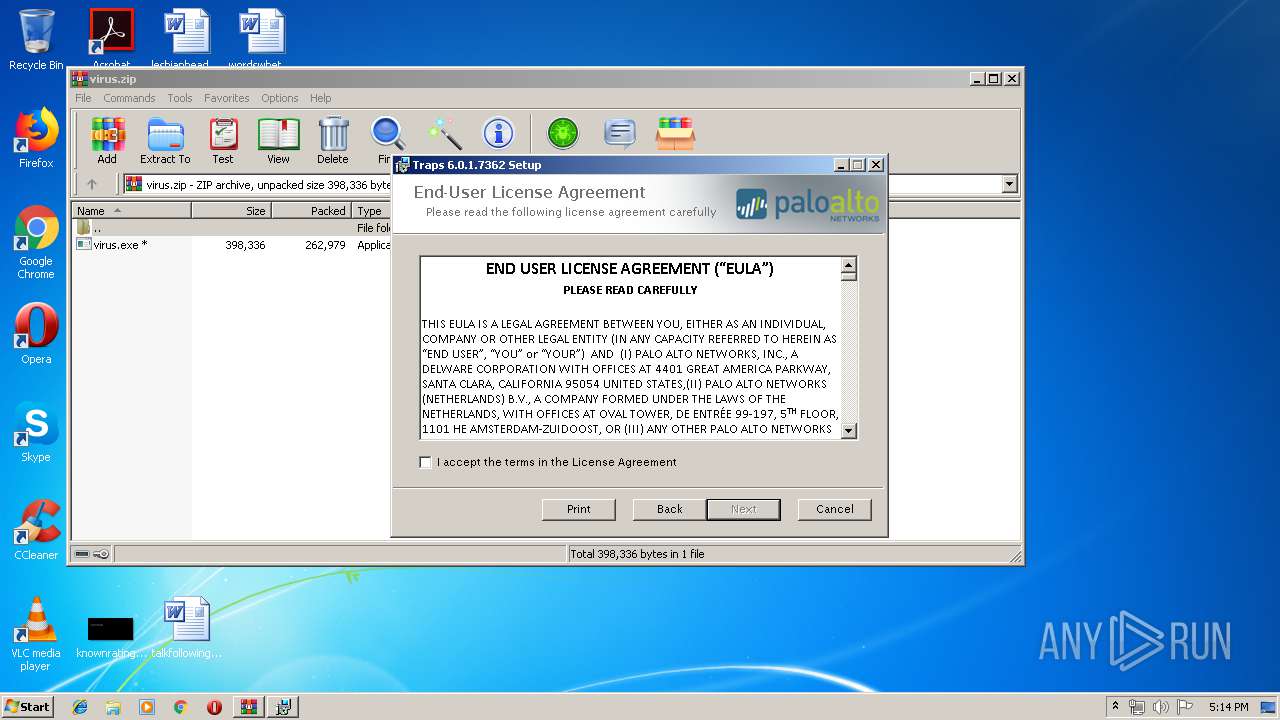Click Extract To icon in WinRAR
This screenshot has width=1280, height=720.
(165, 140)
